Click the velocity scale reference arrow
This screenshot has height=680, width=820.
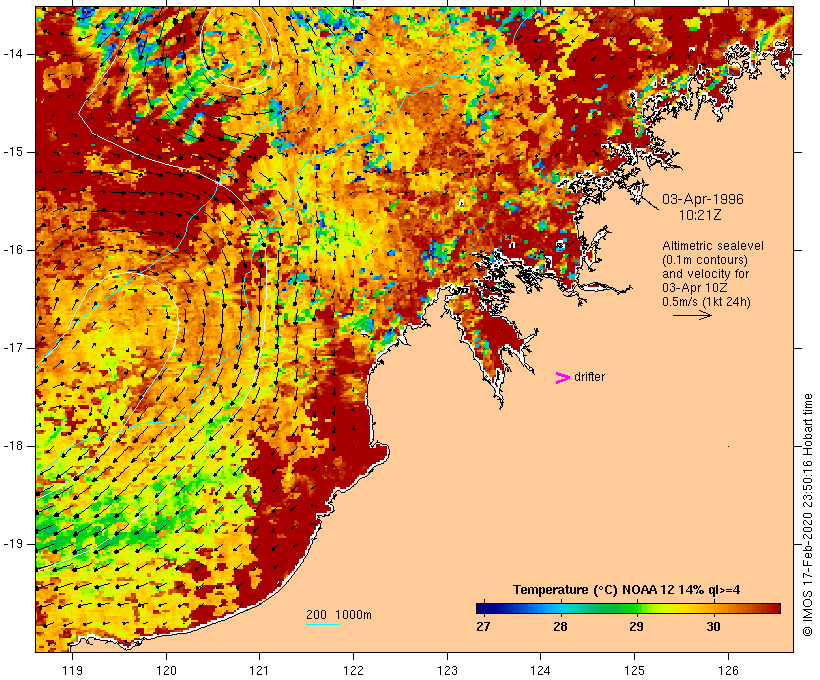(x=692, y=315)
